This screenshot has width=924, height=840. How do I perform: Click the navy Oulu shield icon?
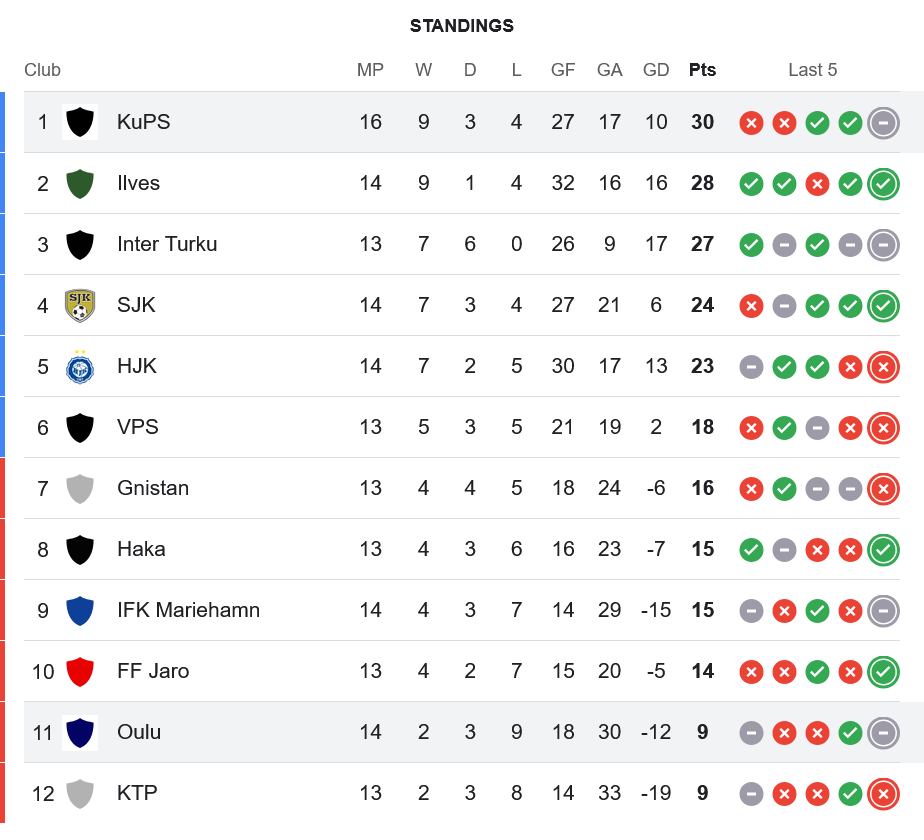tap(80, 732)
